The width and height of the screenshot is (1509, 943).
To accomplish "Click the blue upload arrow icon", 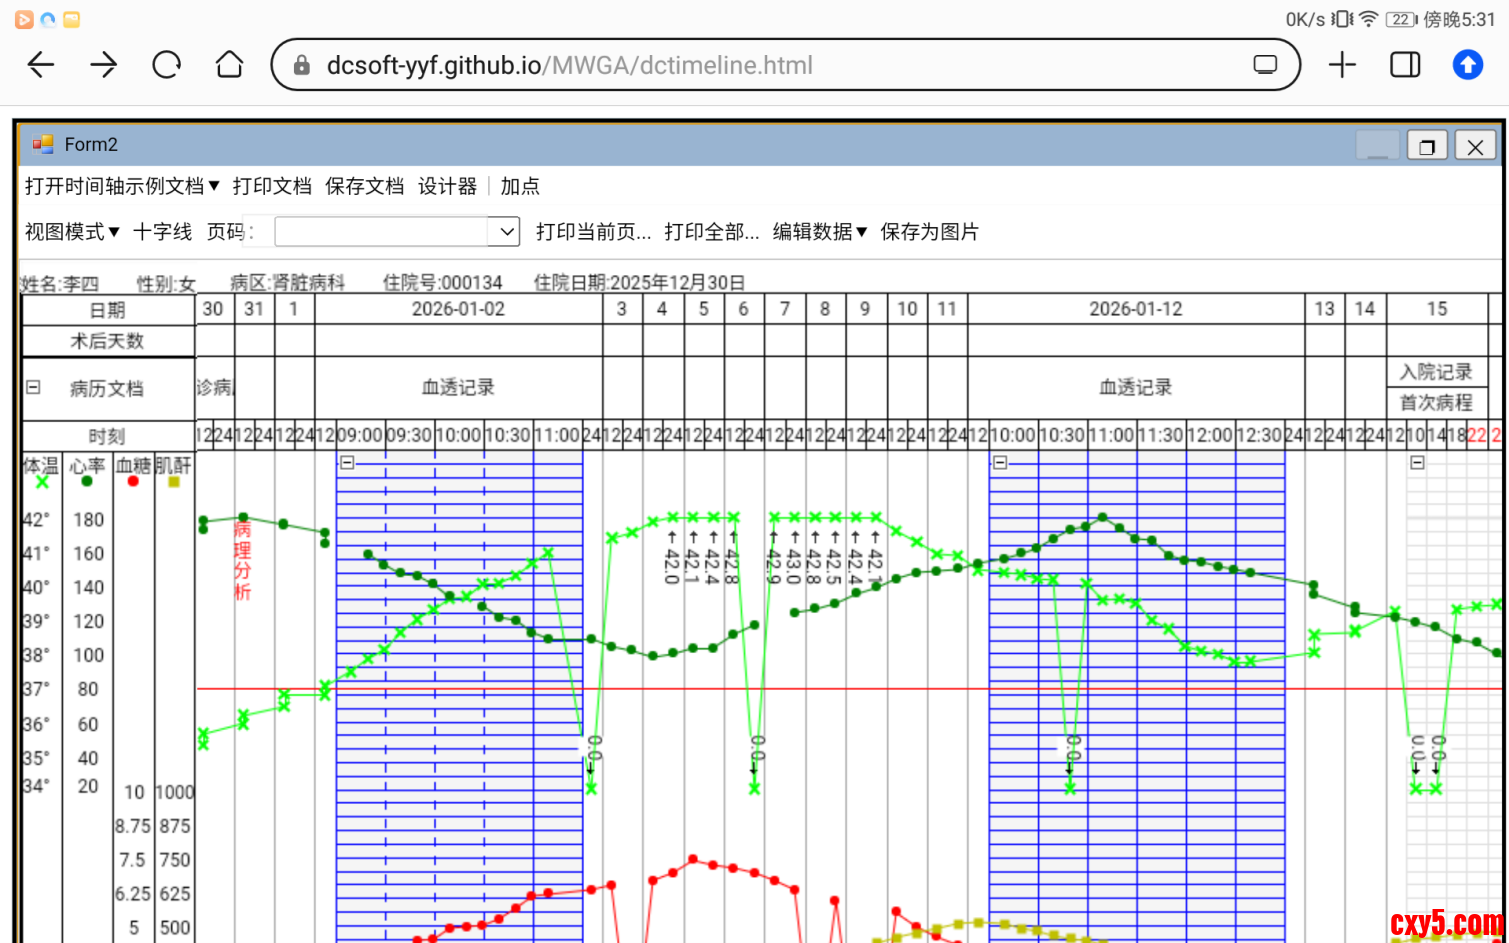I will [1467, 65].
